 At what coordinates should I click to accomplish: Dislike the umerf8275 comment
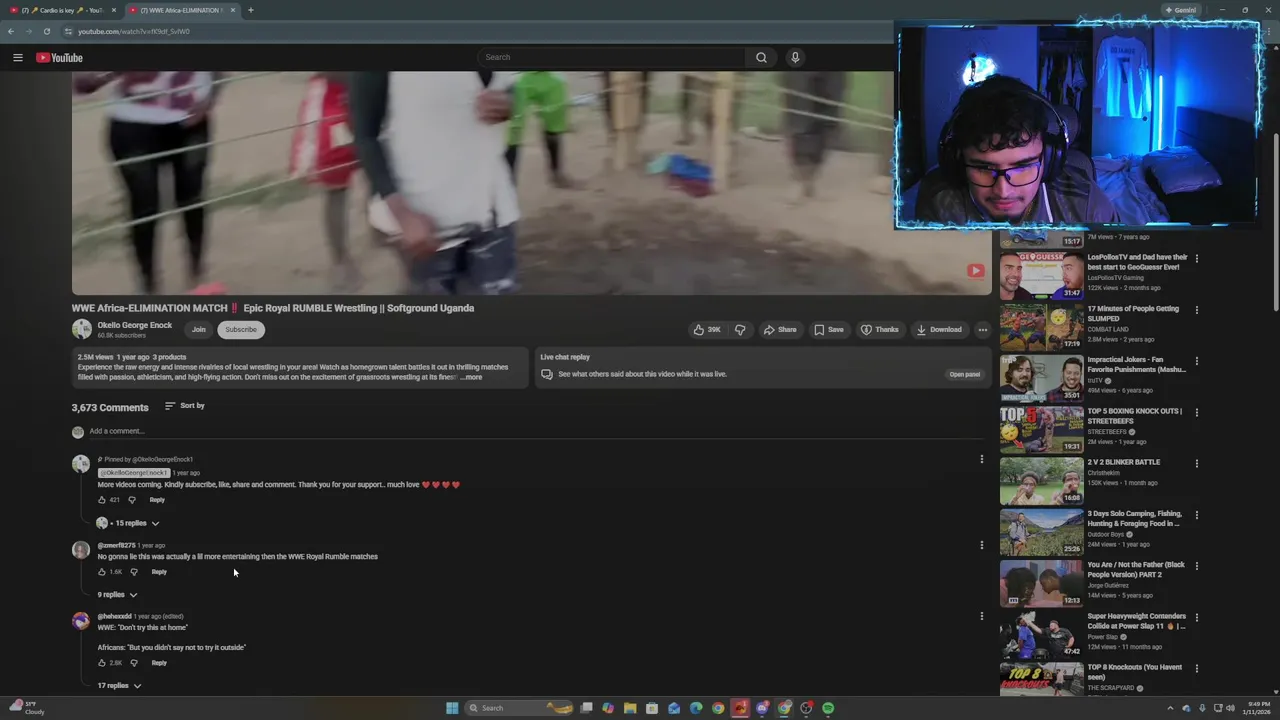coord(134,572)
